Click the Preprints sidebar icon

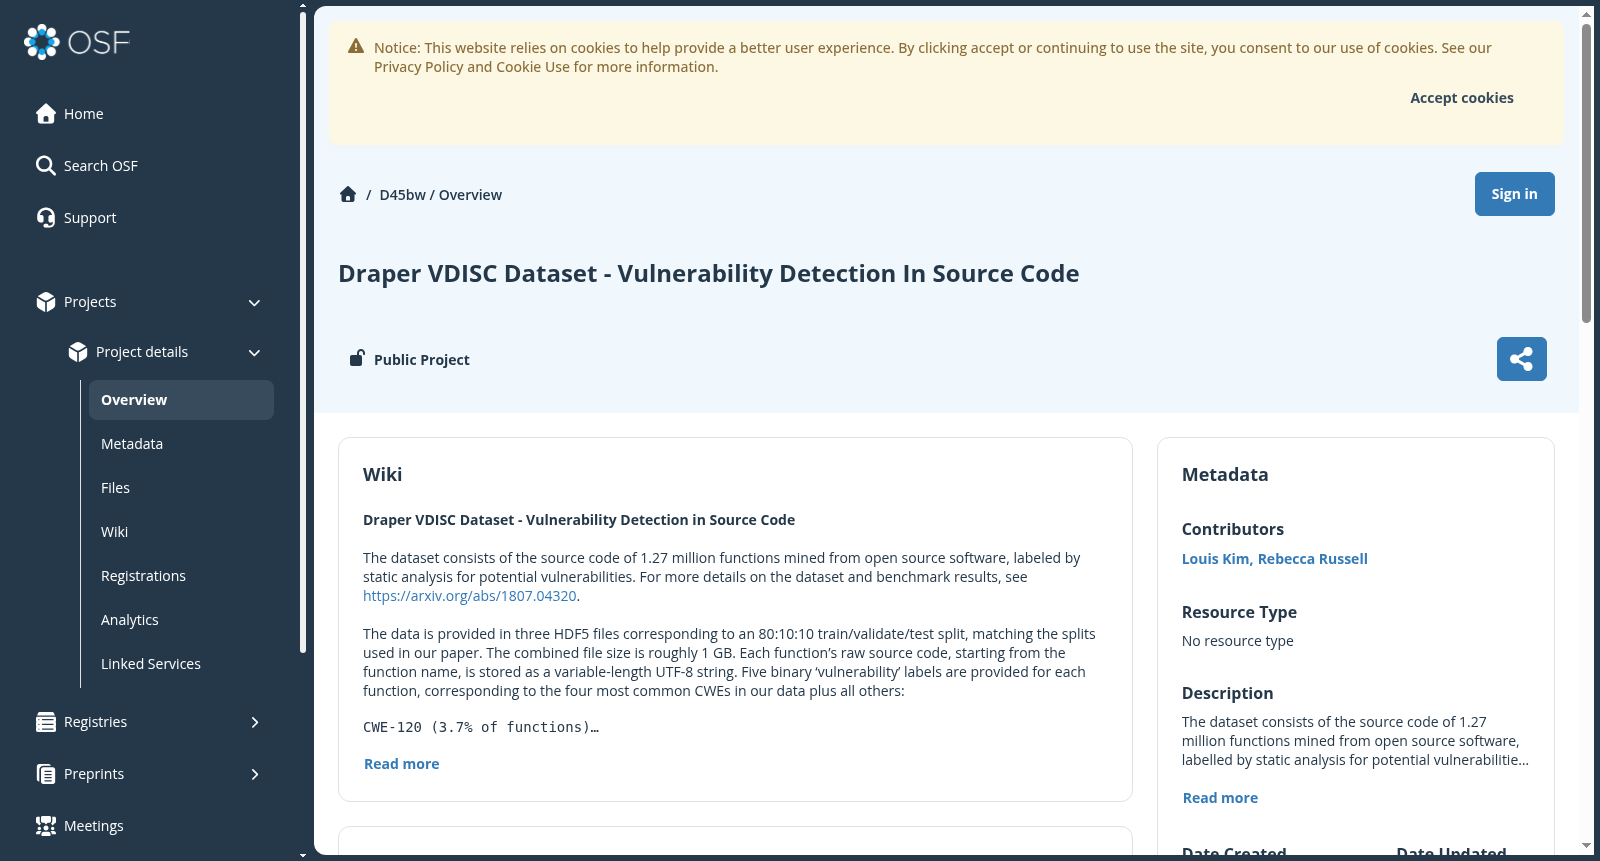tap(45, 774)
